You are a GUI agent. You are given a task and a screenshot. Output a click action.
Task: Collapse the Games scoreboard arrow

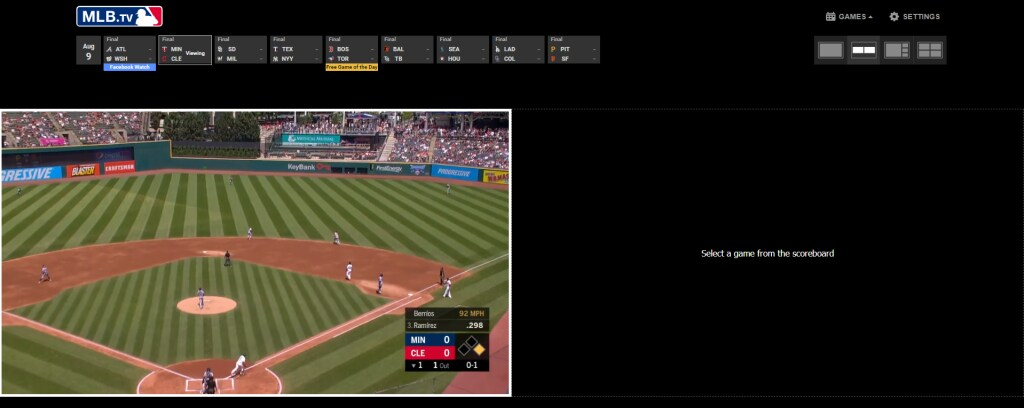click(870, 17)
